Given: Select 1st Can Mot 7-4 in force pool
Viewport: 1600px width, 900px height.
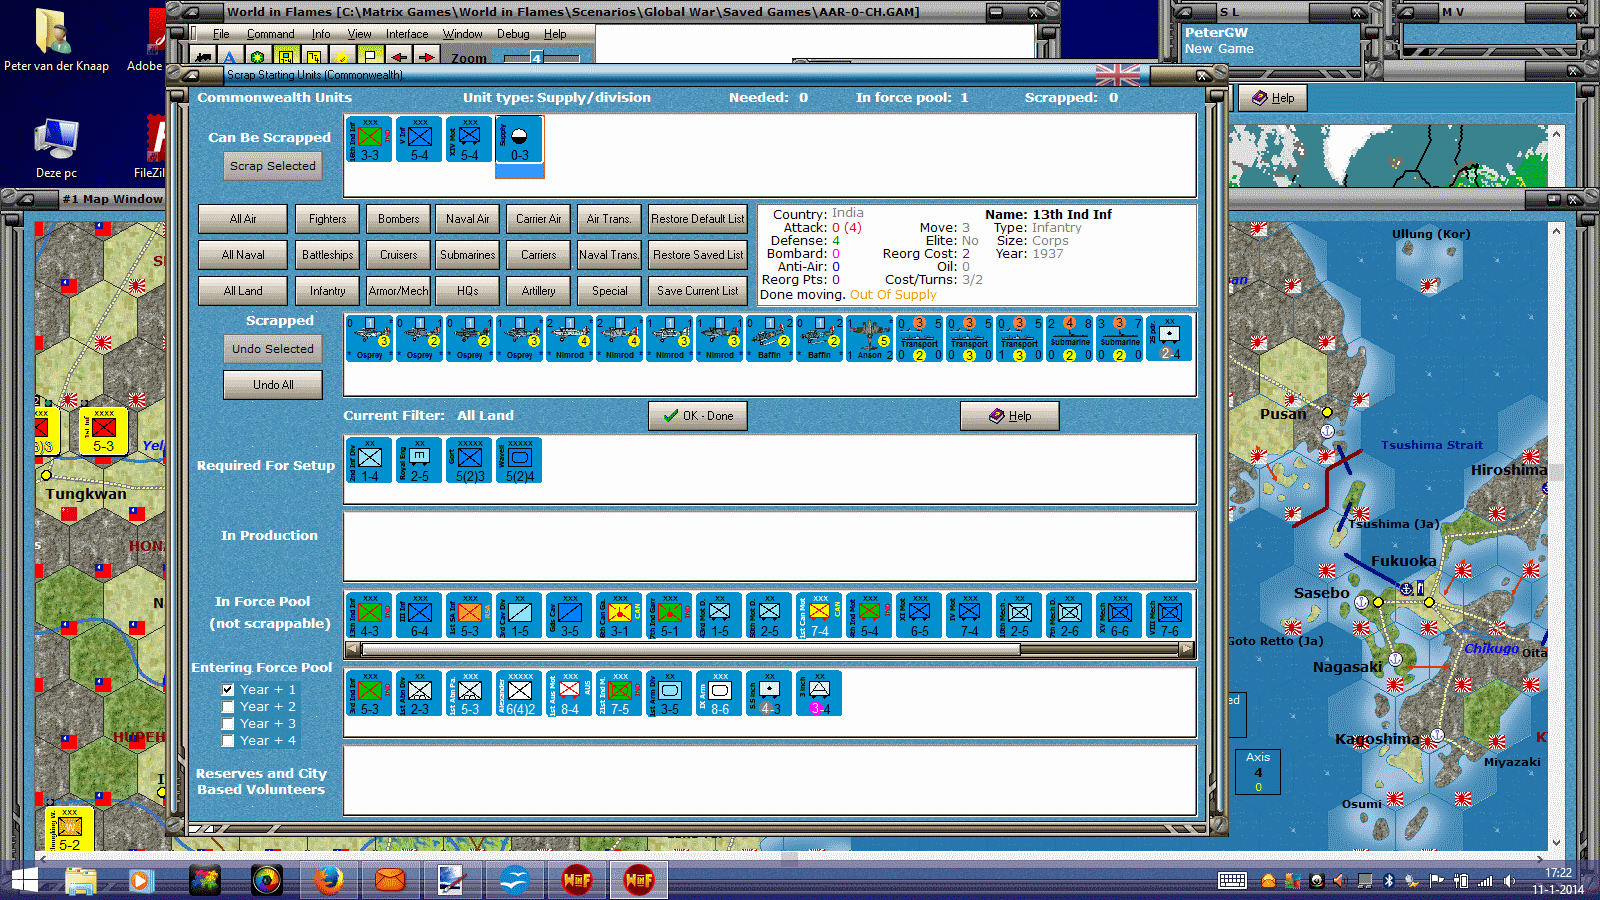Looking at the screenshot, I should click(819, 615).
